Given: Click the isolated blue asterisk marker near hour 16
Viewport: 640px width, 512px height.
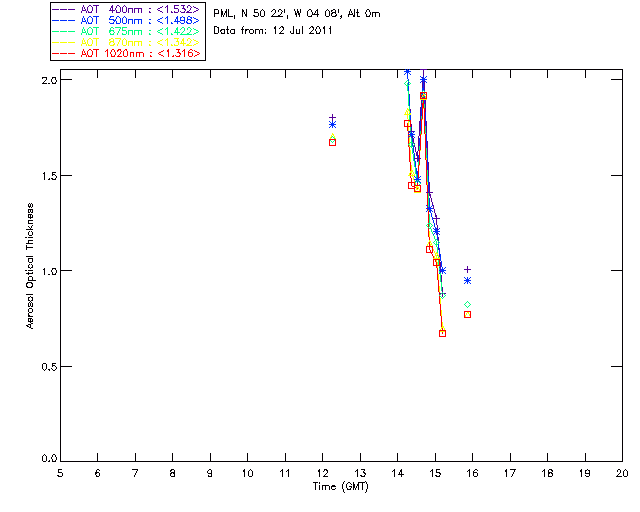Looking at the screenshot, I should [x=468, y=280].
